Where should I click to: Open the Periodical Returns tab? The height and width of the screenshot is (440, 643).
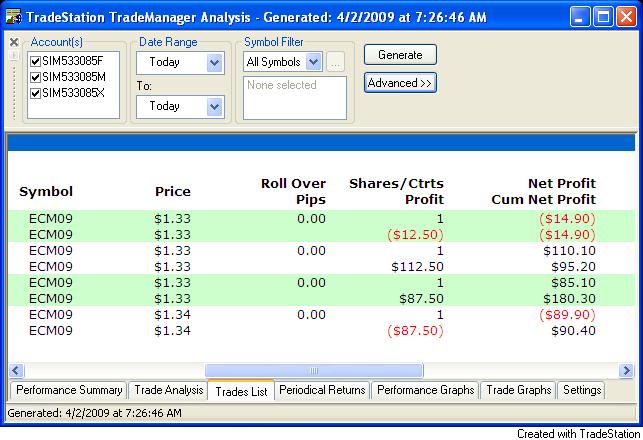coord(322,390)
